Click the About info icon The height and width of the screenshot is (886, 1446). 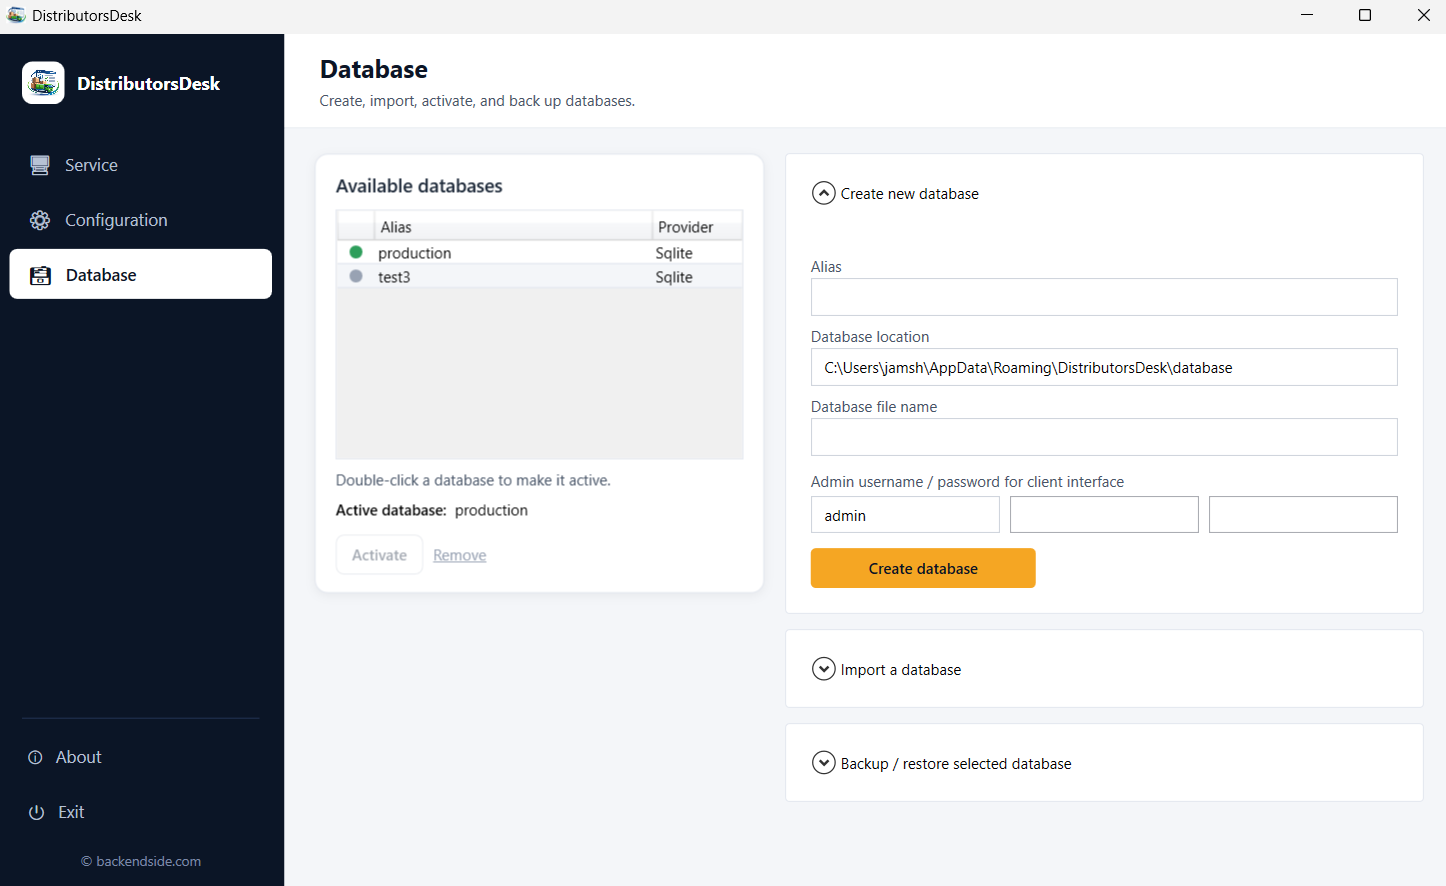click(x=36, y=757)
